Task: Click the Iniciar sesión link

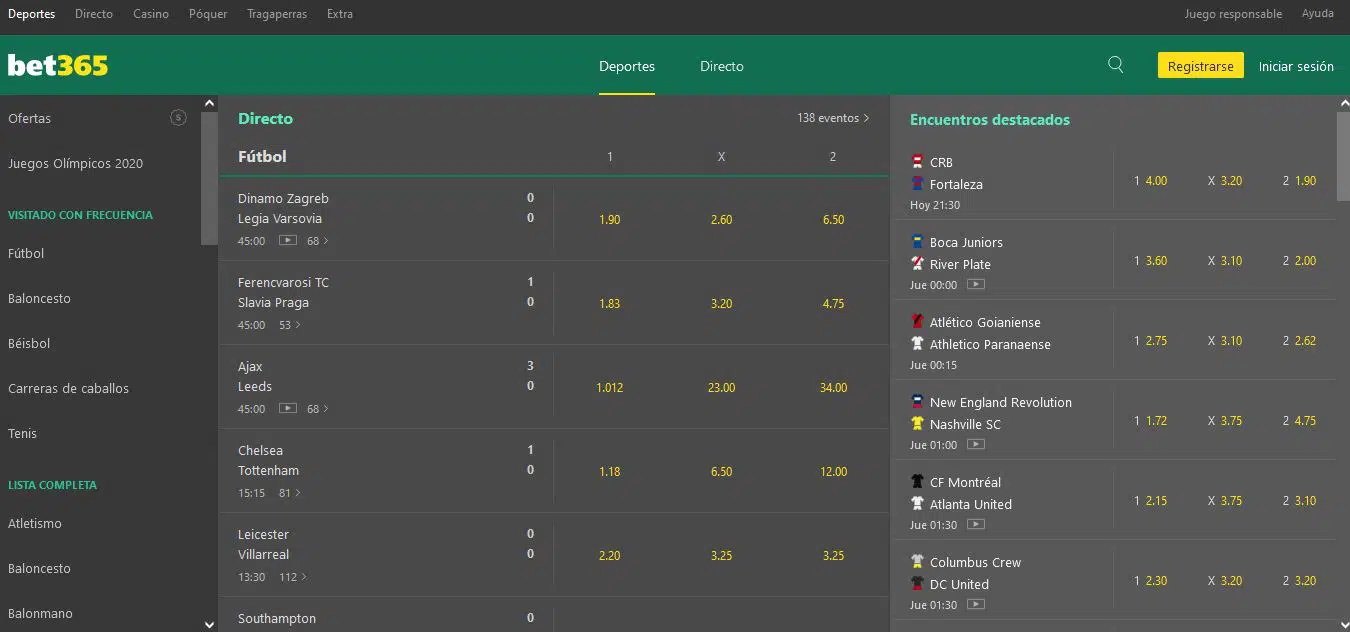Action: pyautogui.click(x=1296, y=66)
